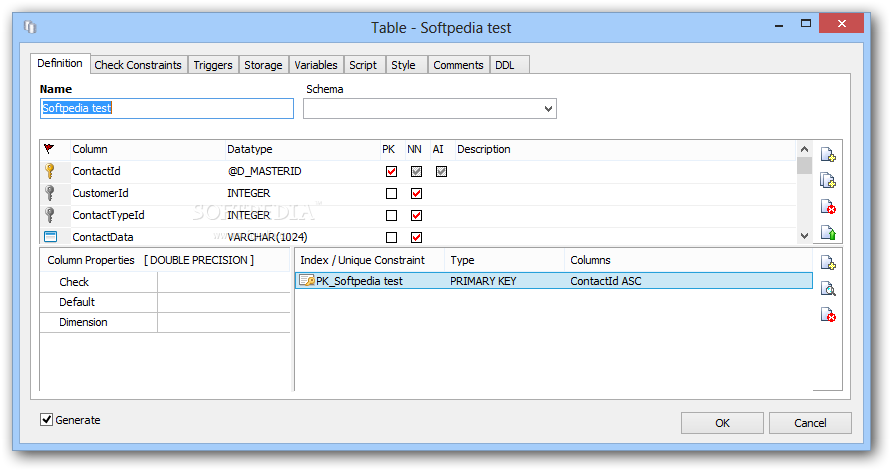Screen dimensions: 891x471
Task: Click the Type header in index list
Action: 462,260
